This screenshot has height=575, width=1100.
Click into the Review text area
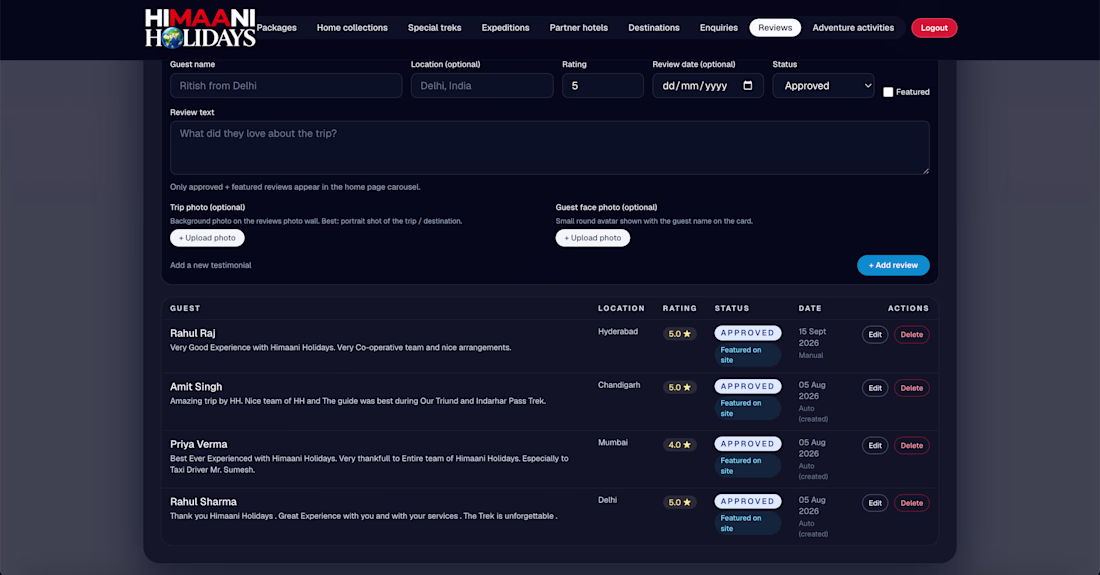point(549,148)
